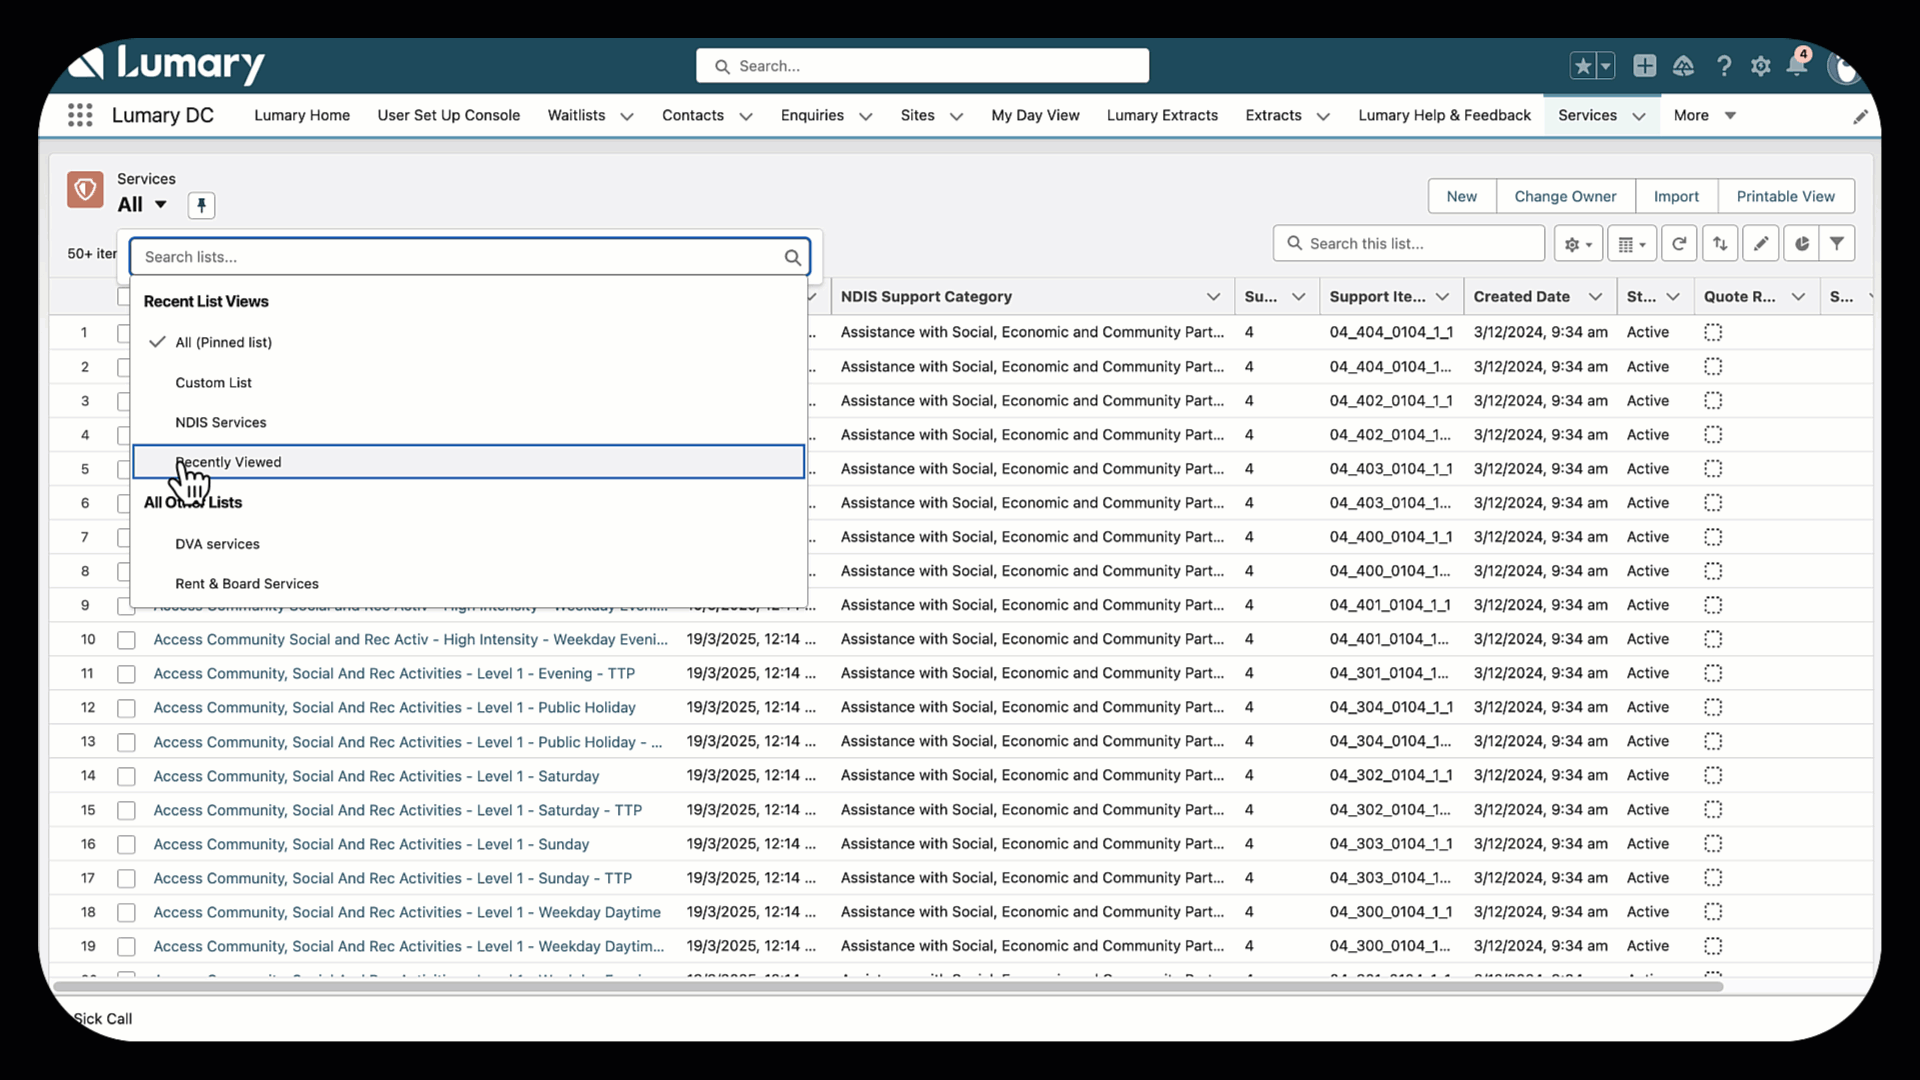Click the Global Actions plus icon
The height and width of the screenshot is (1080, 1920).
(1644, 66)
